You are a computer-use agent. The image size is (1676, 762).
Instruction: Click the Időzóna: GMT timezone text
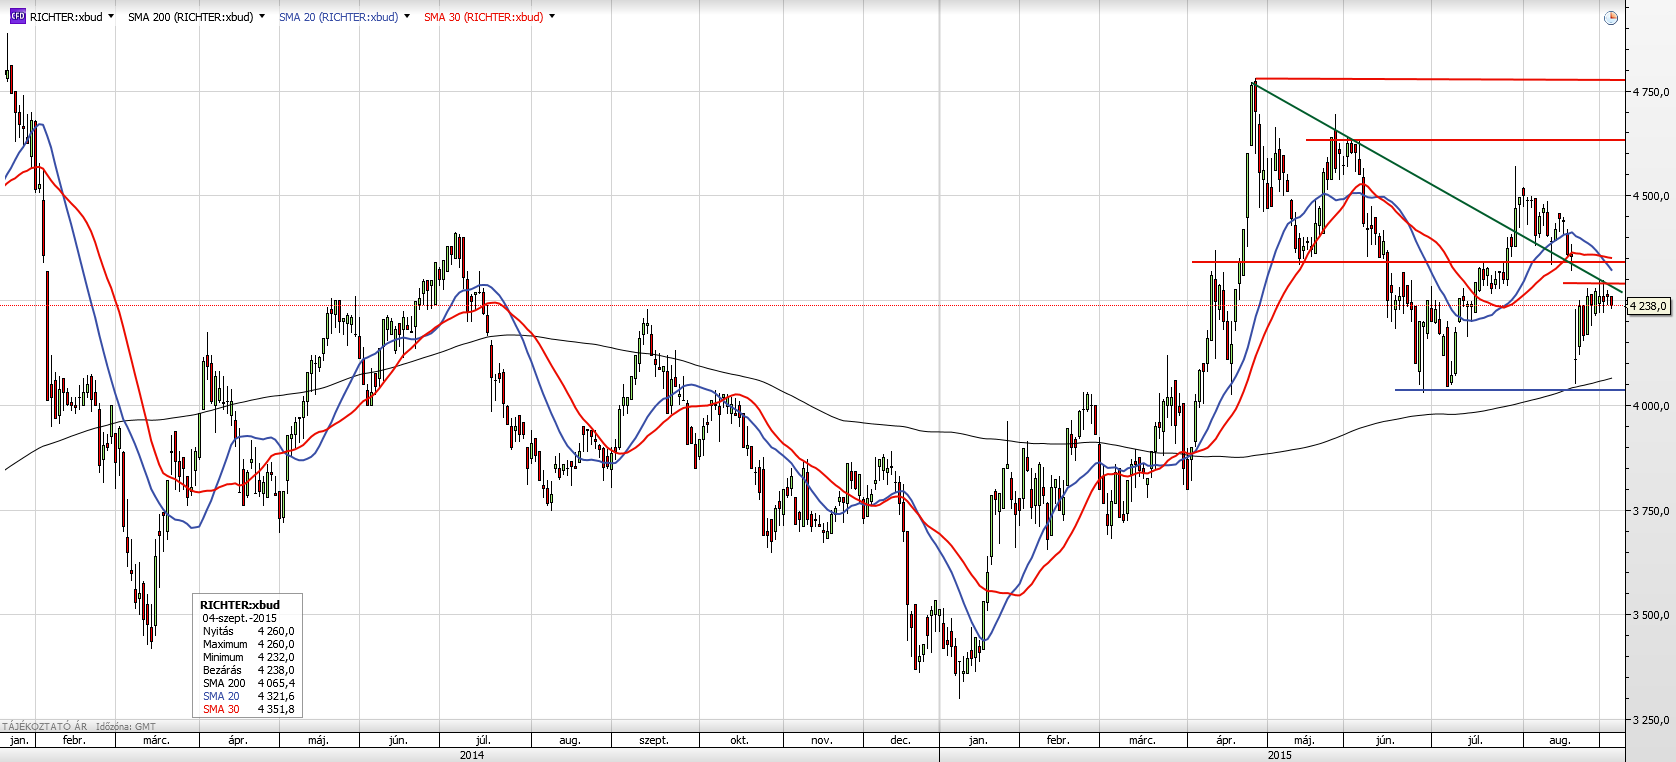pyautogui.click(x=126, y=727)
